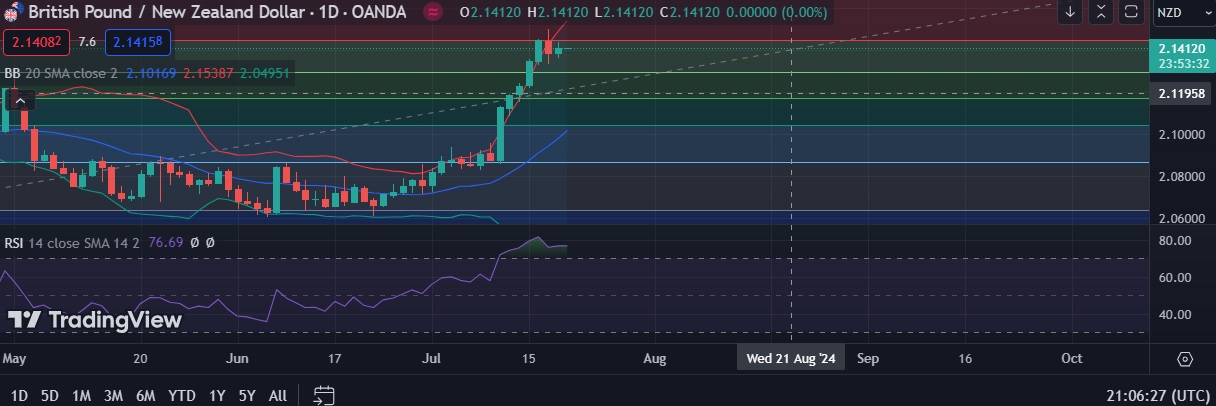
Task: Click the Aug label on the time axis
Action: tap(654, 357)
